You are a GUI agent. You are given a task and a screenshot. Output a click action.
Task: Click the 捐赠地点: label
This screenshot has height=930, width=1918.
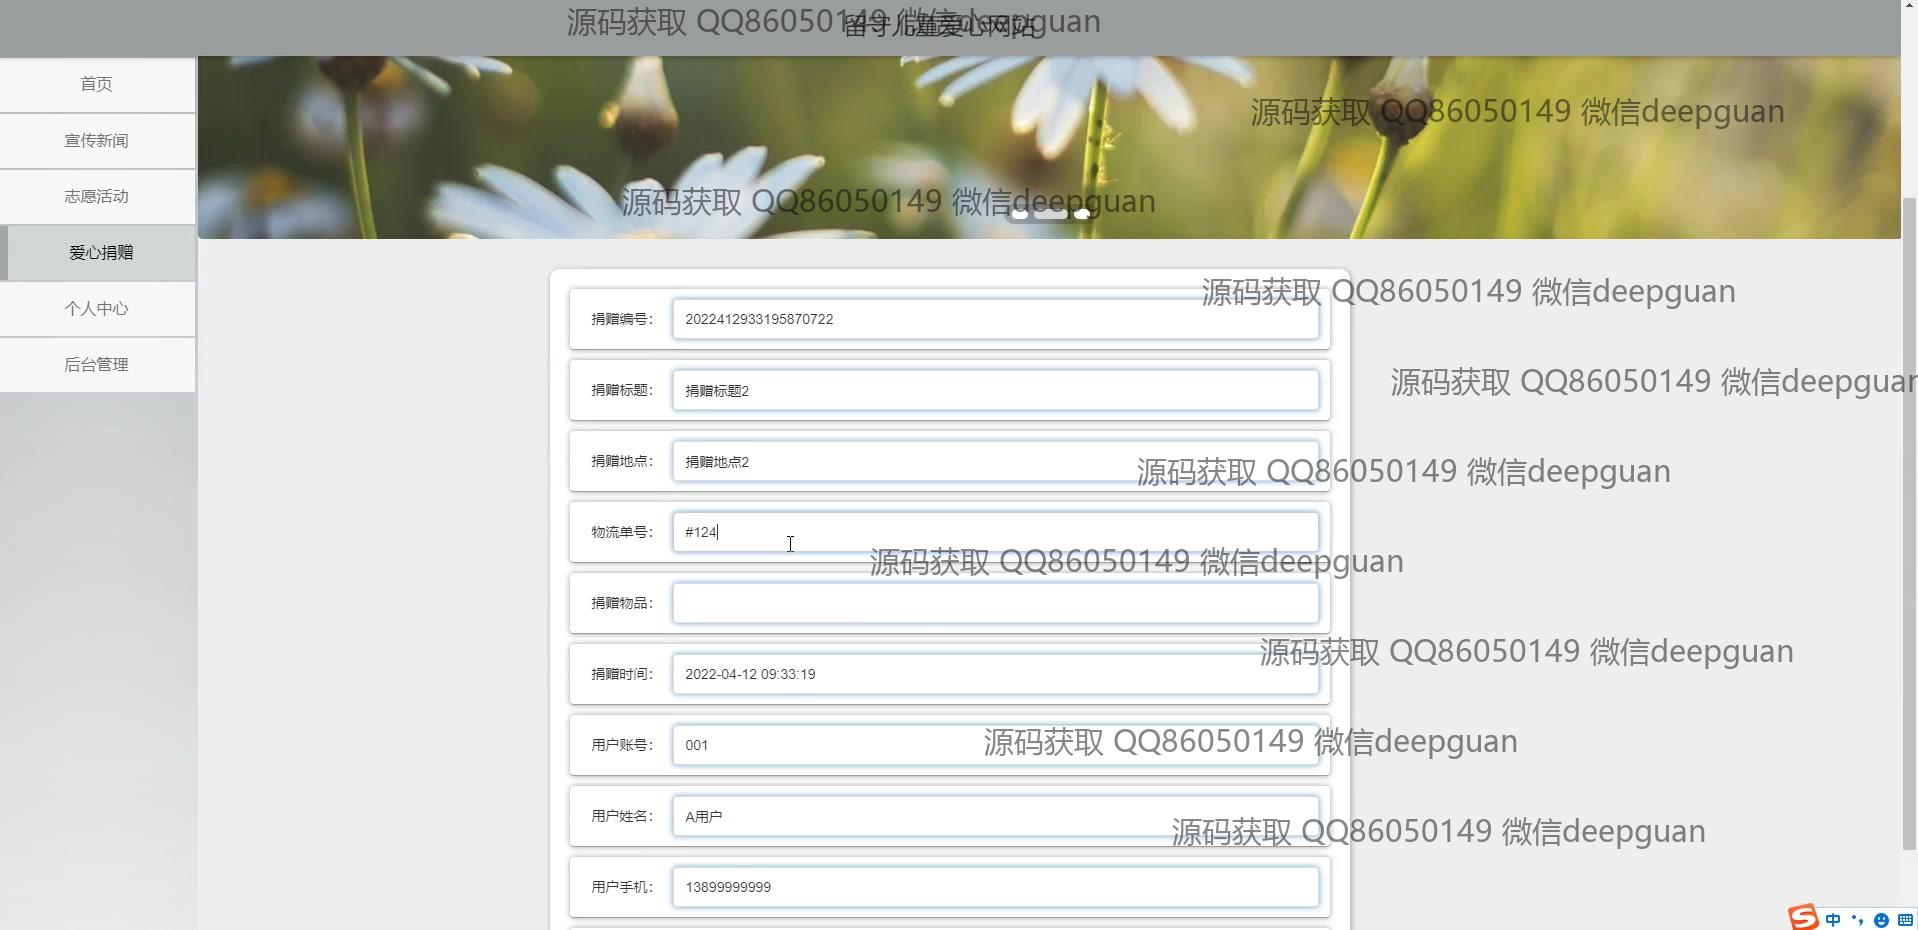coord(621,461)
